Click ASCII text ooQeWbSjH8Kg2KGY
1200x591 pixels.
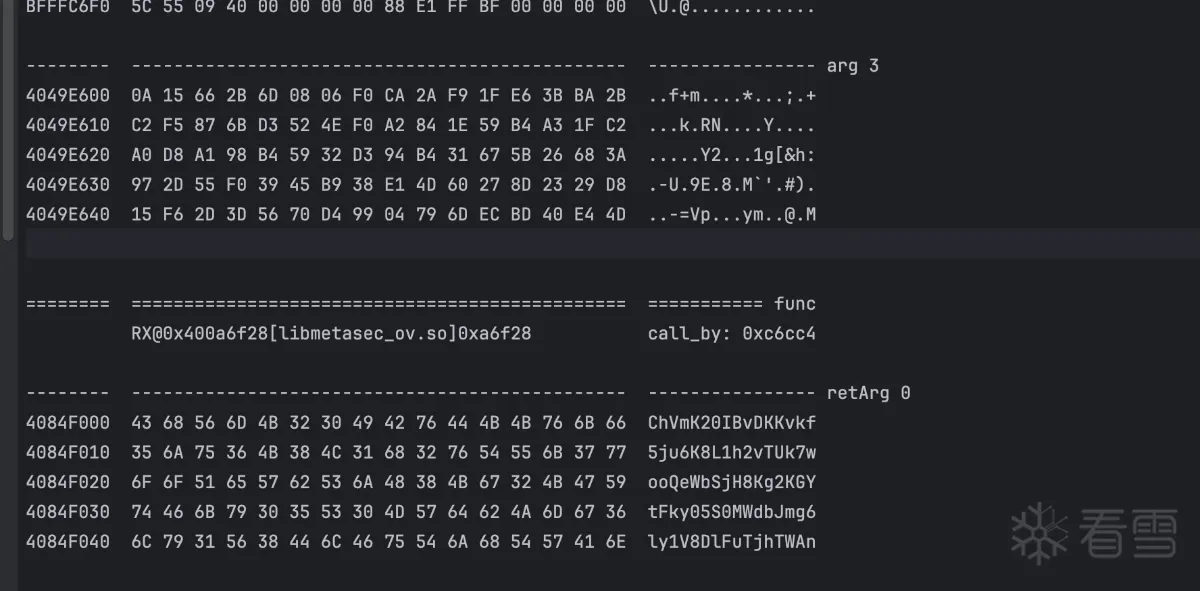point(732,482)
